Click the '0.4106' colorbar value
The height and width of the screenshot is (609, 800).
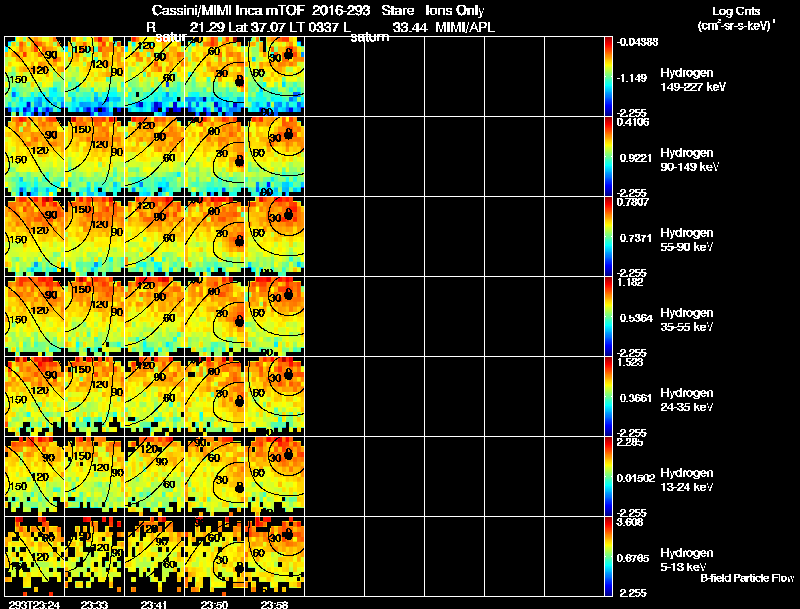pyautogui.click(x=633, y=122)
